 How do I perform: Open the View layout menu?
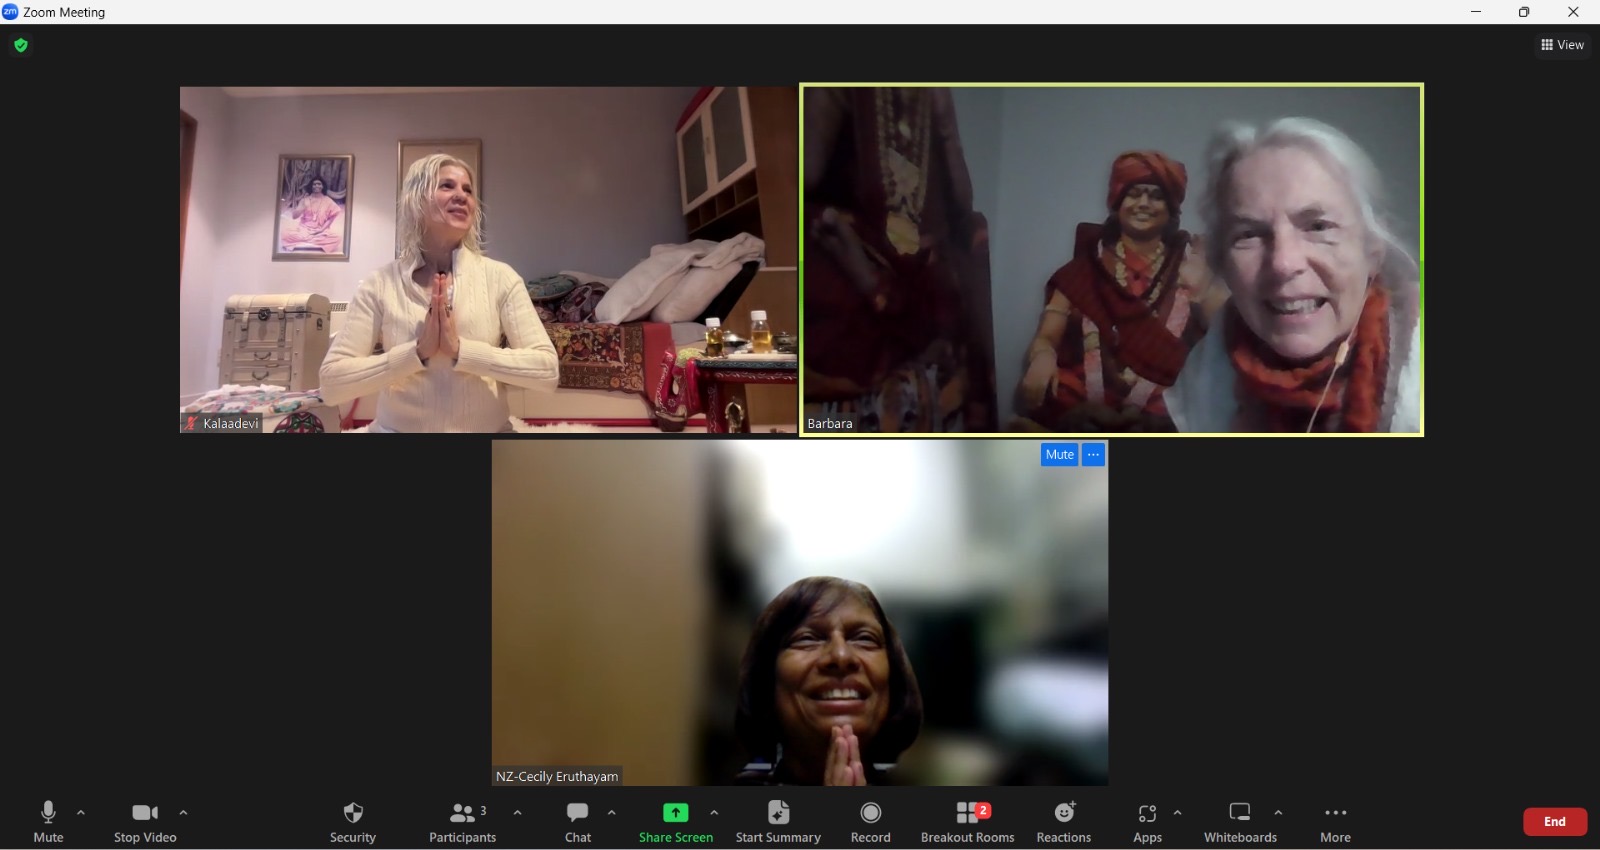coord(1562,45)
